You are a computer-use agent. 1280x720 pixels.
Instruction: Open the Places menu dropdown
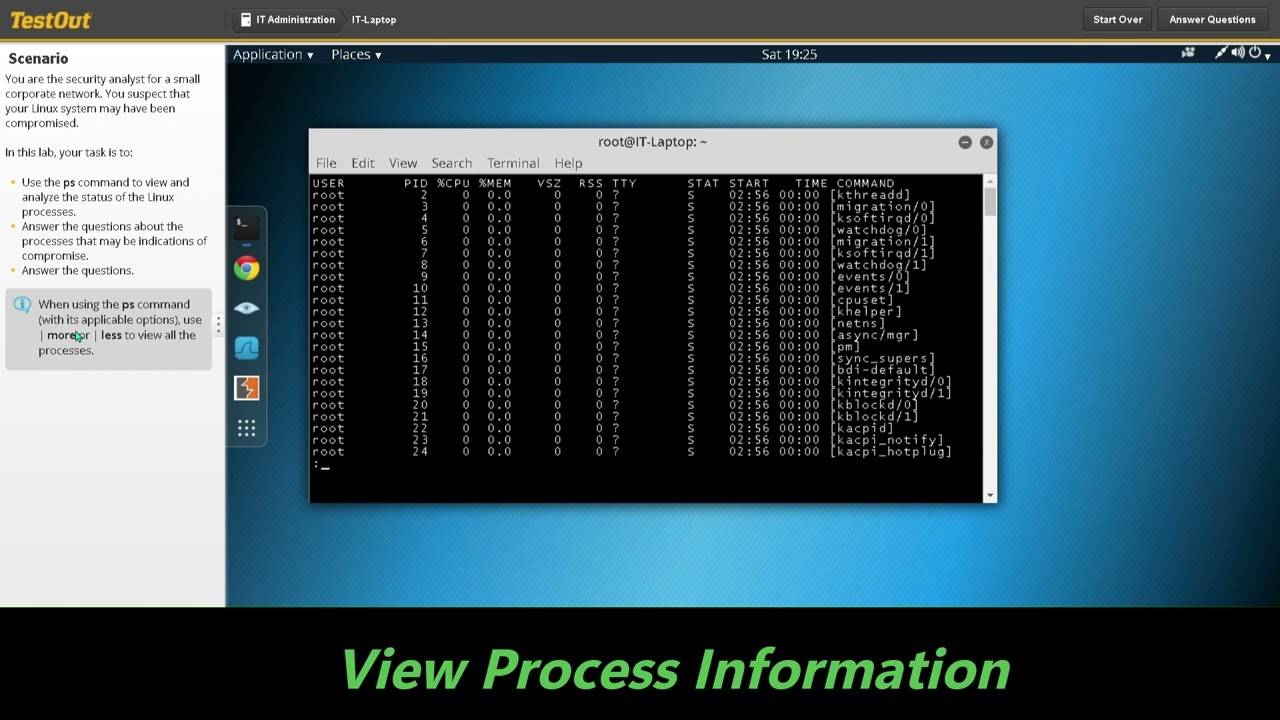[x=356, y=54]
